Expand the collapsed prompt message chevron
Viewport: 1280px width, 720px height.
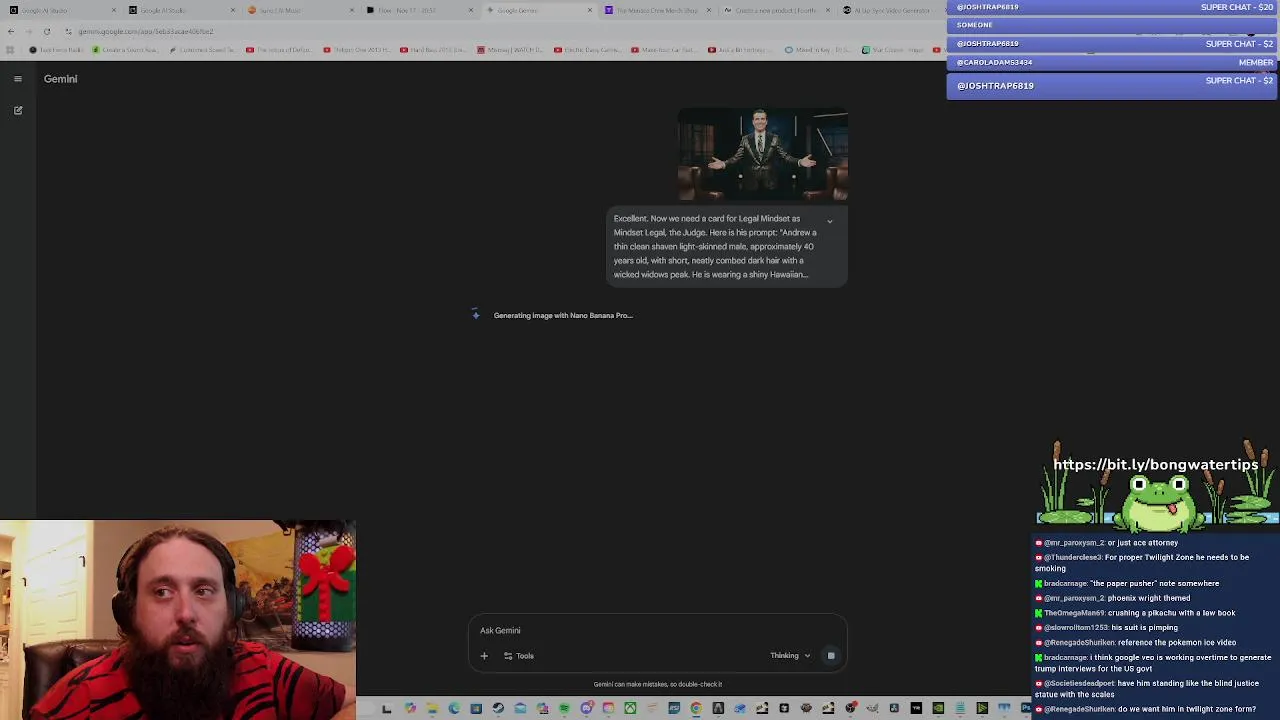click(x=829, y=221)
